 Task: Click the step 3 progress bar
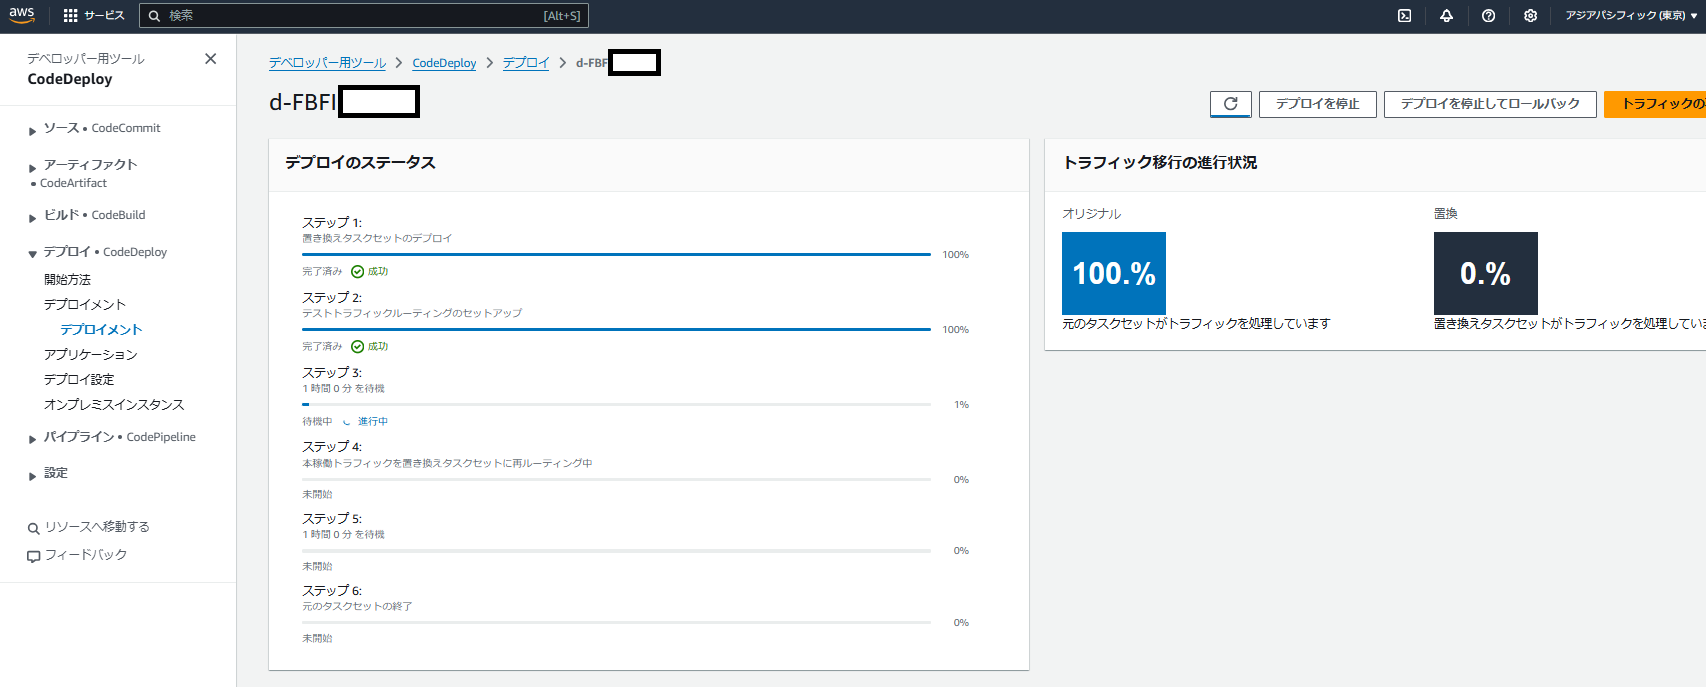(616, 405)
